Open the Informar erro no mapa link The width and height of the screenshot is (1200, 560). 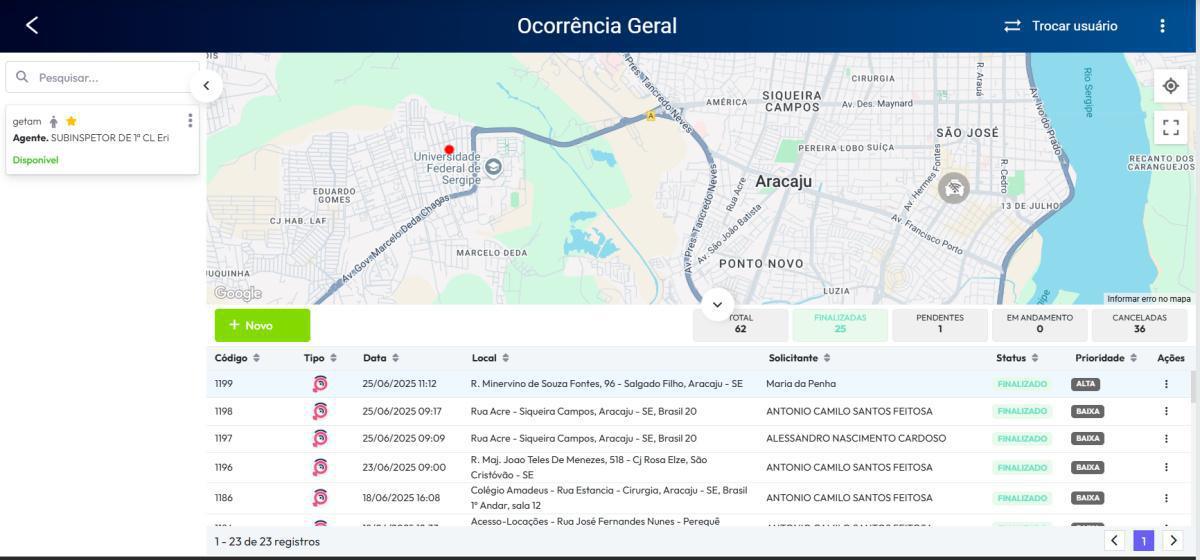1149,299
